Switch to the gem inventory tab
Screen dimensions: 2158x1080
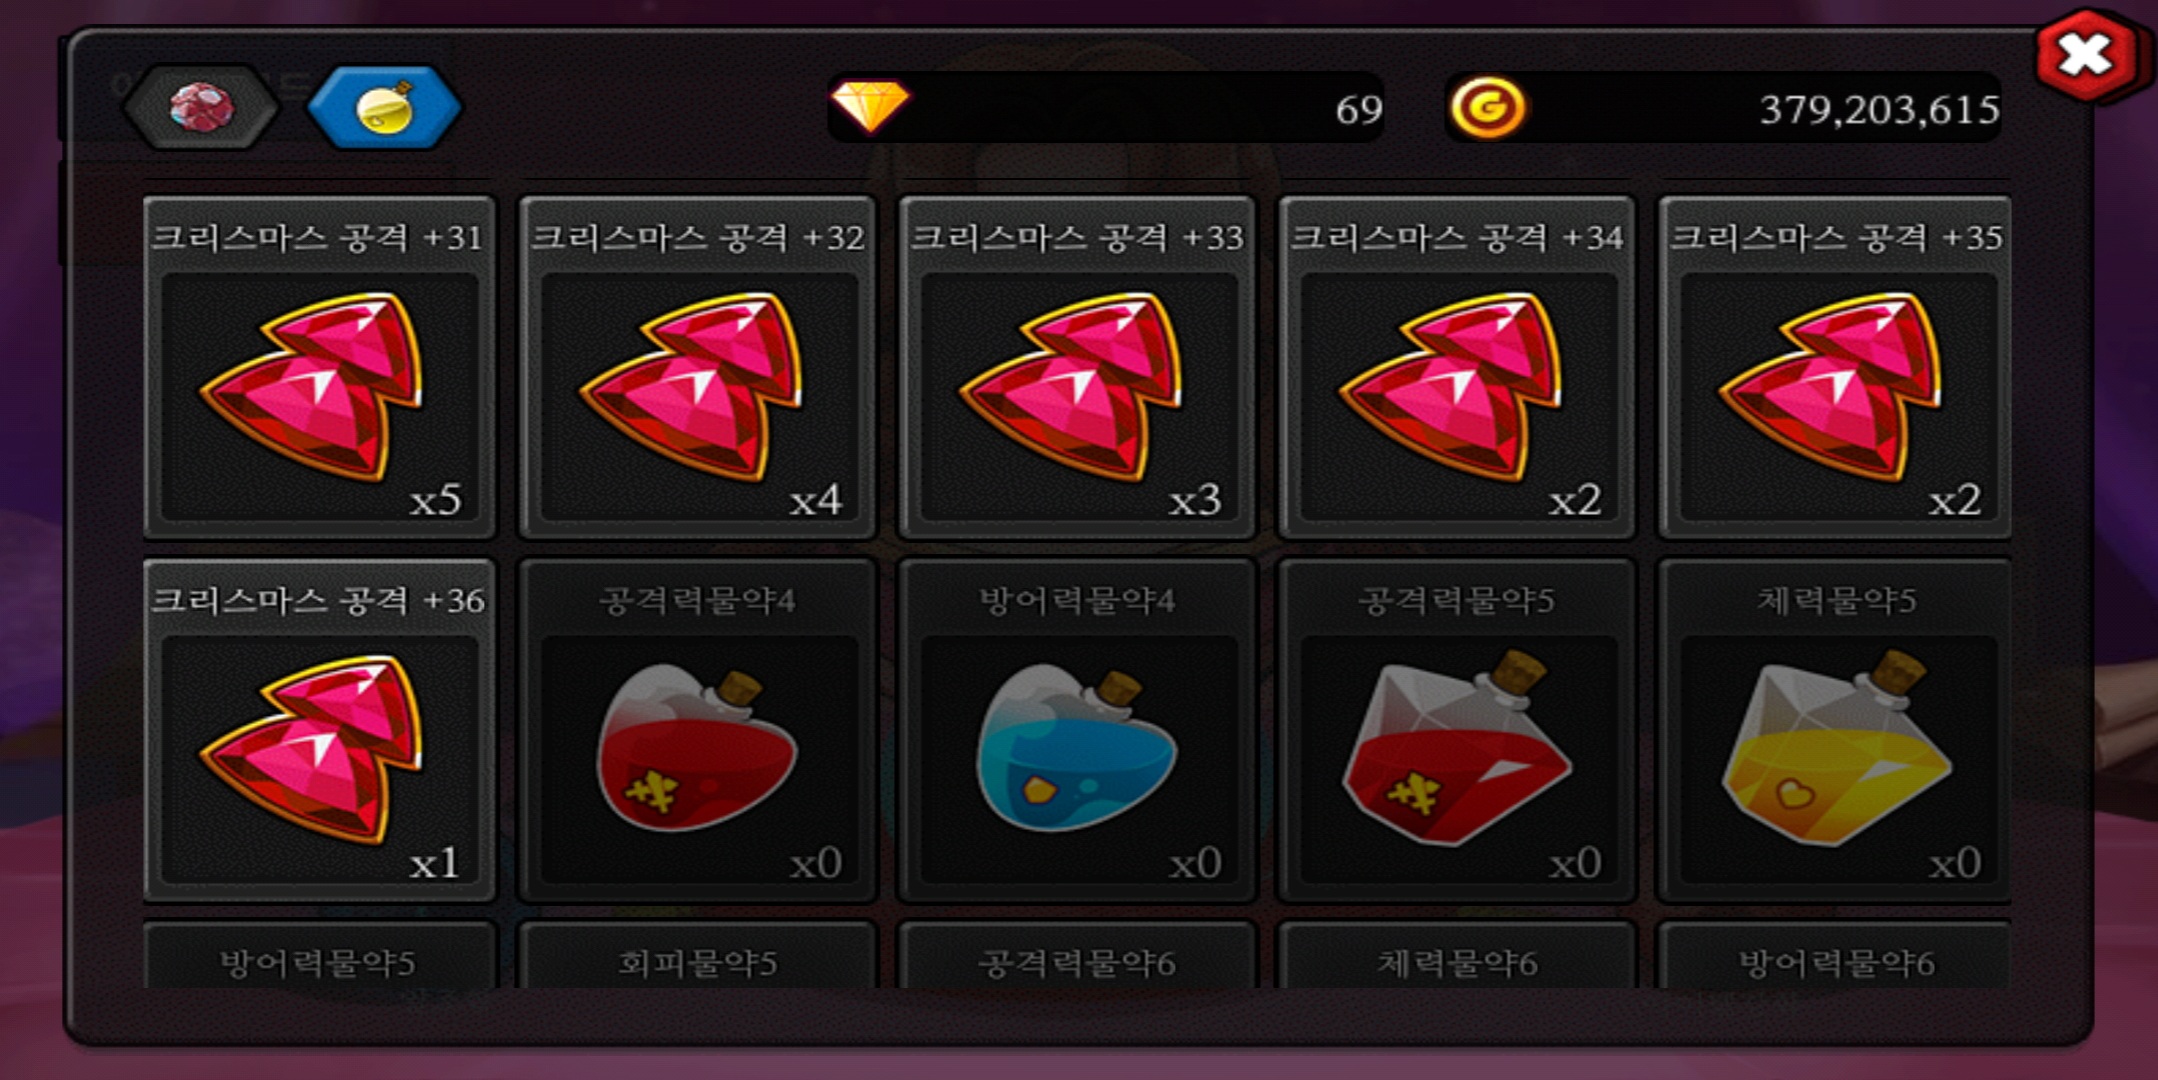(x=201, y=108)
